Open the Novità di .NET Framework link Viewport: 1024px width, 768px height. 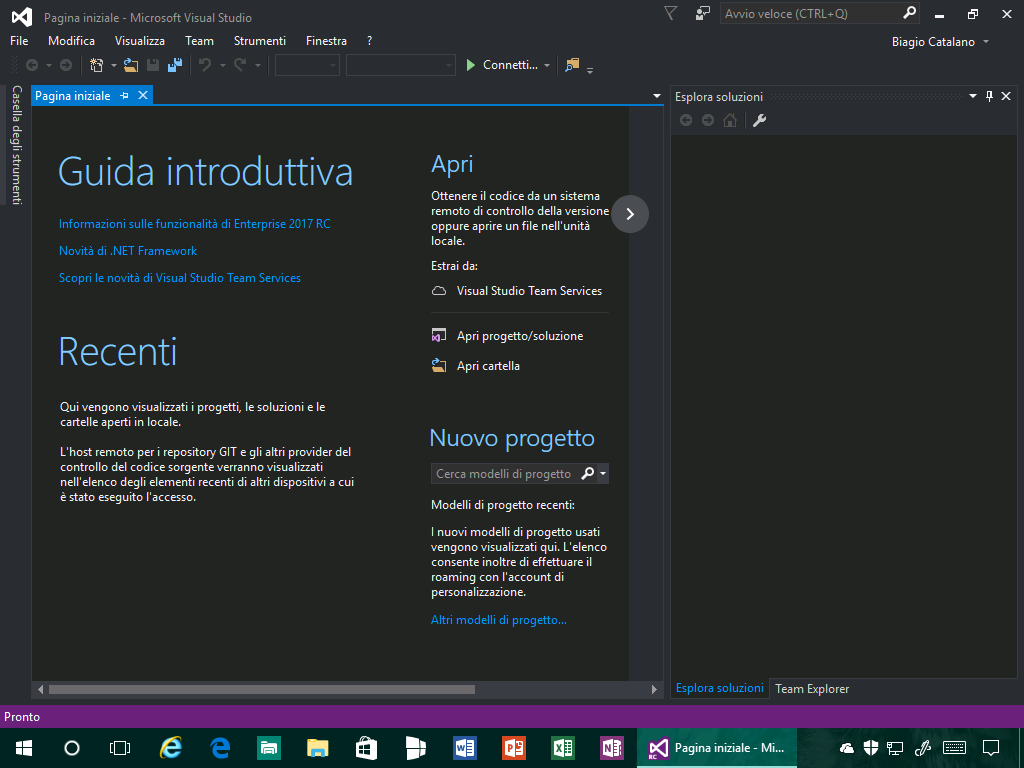click(128, 251)
